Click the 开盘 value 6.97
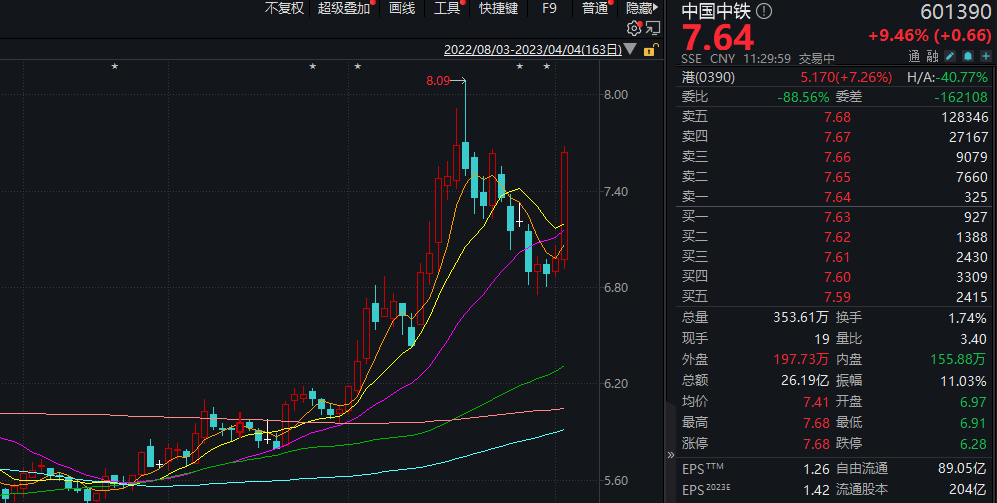The height and width of the screenshot is (503, 997). [973, 402]
